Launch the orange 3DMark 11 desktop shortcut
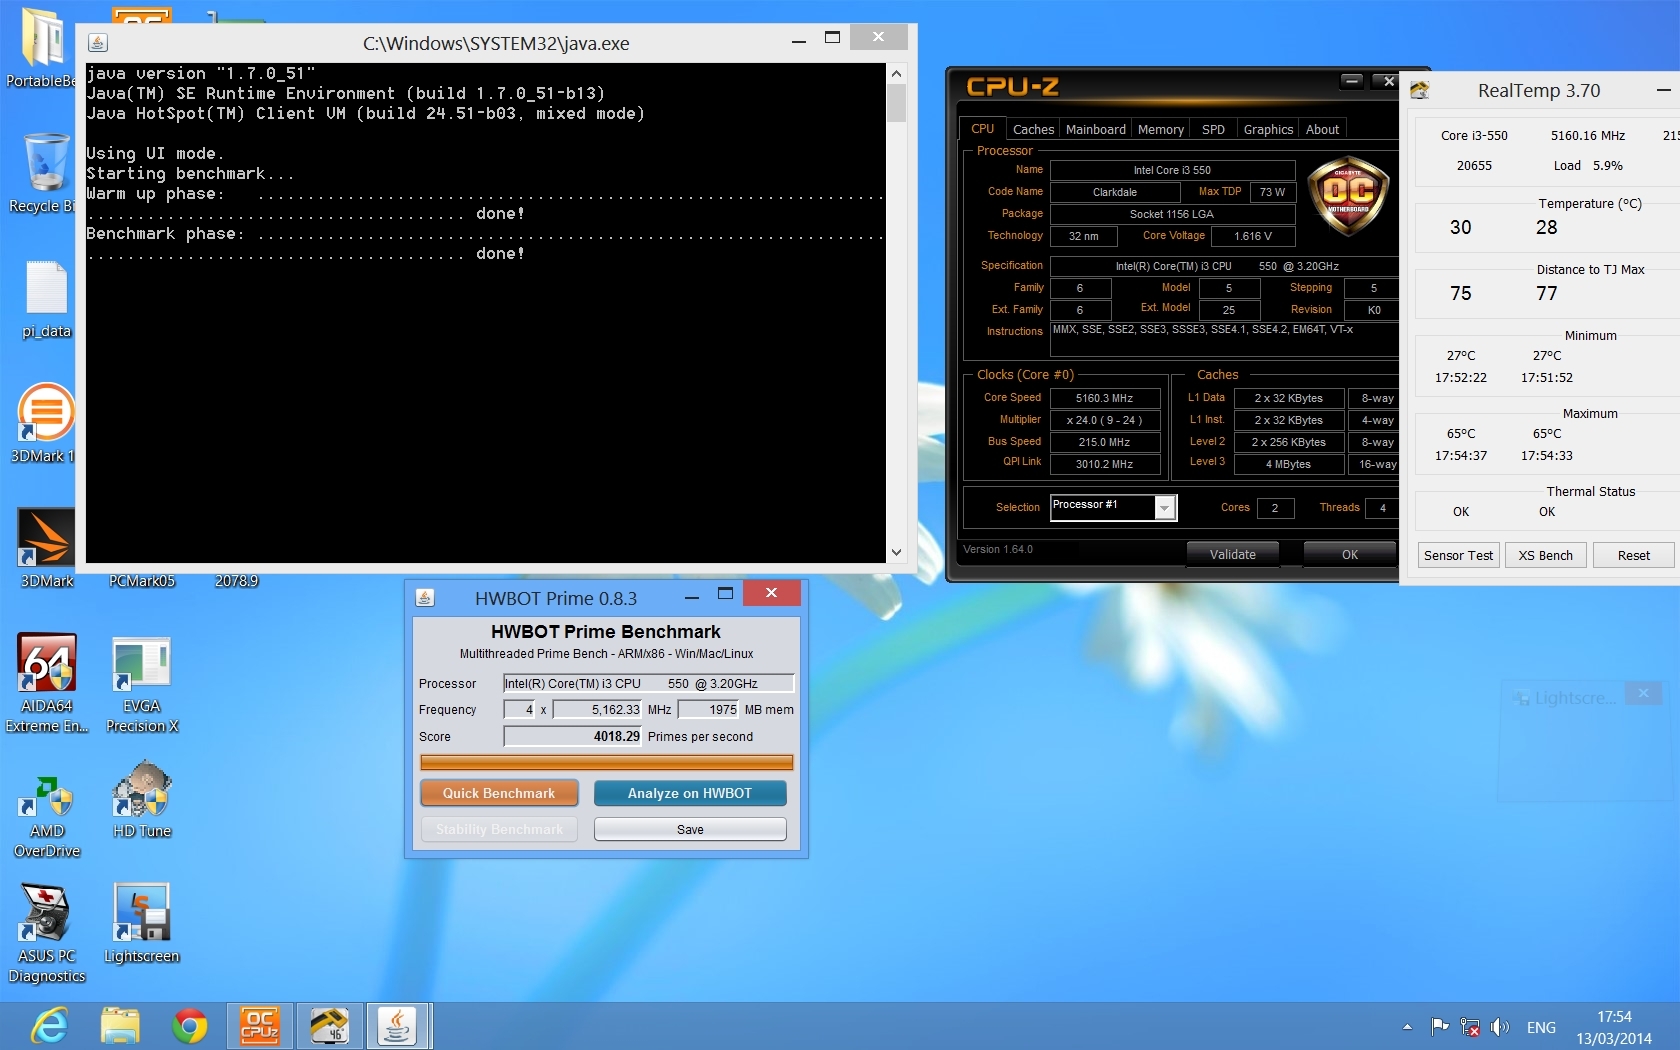This screenshot has width=1680, height=1050. [x=45, y=423]
